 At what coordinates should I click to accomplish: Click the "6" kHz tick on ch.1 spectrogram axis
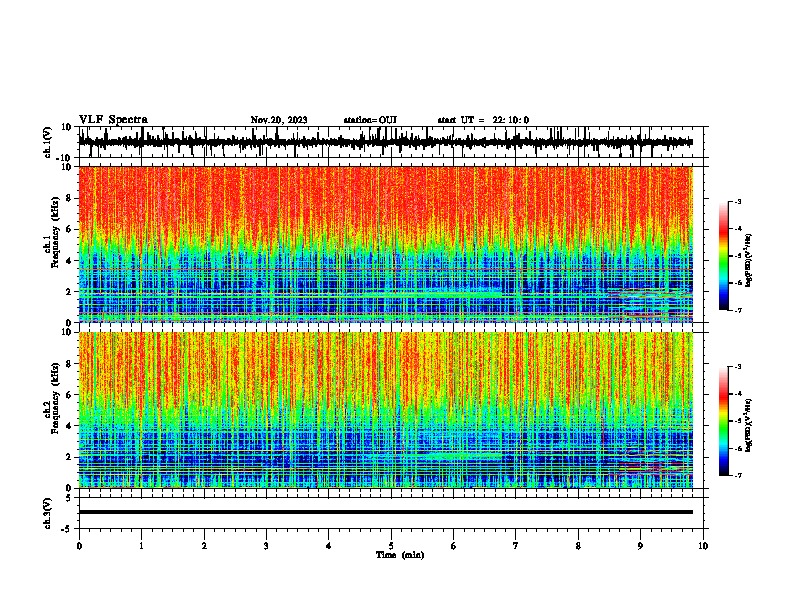point(69,229)
